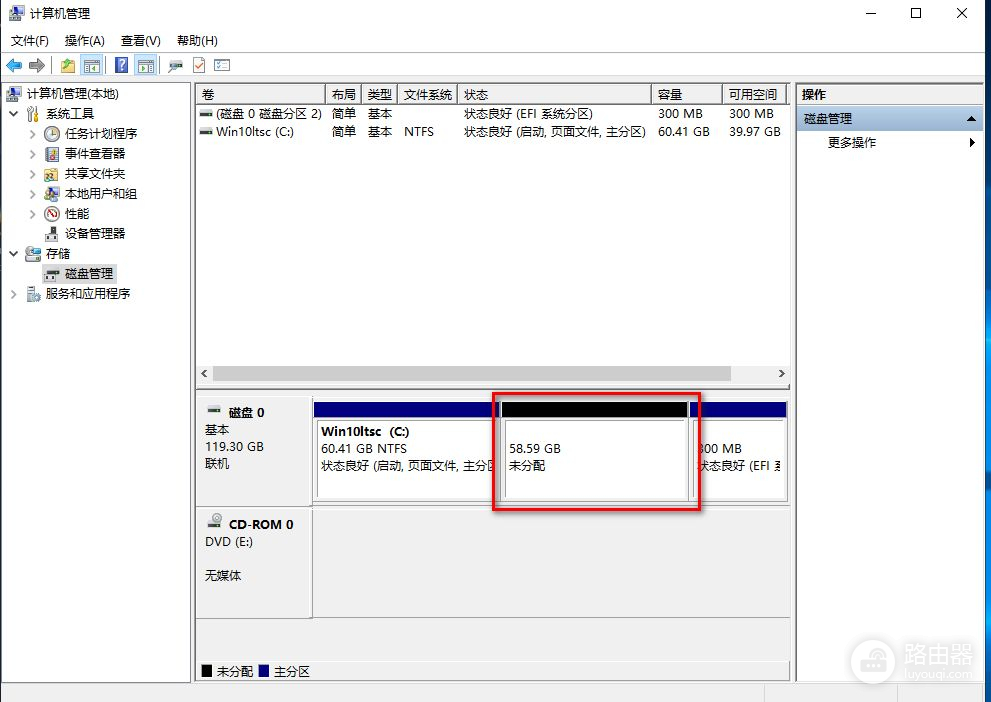Open 设备管理器 in the tree
The width and height of the screenshot is (991, 702).
95,234
